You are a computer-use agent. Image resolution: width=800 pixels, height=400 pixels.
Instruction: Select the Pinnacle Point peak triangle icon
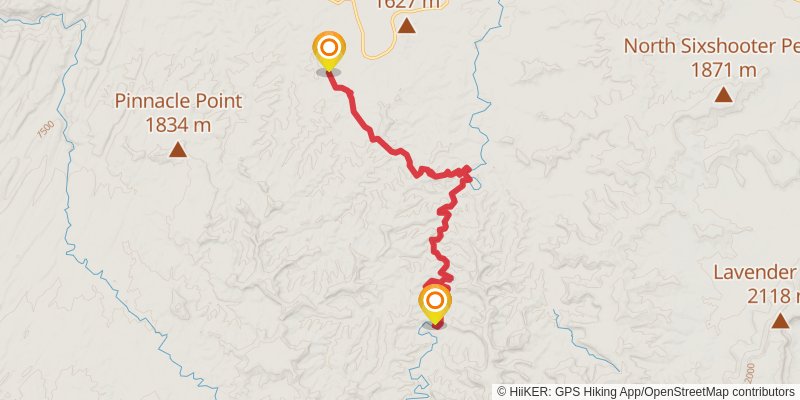(178, 149)
